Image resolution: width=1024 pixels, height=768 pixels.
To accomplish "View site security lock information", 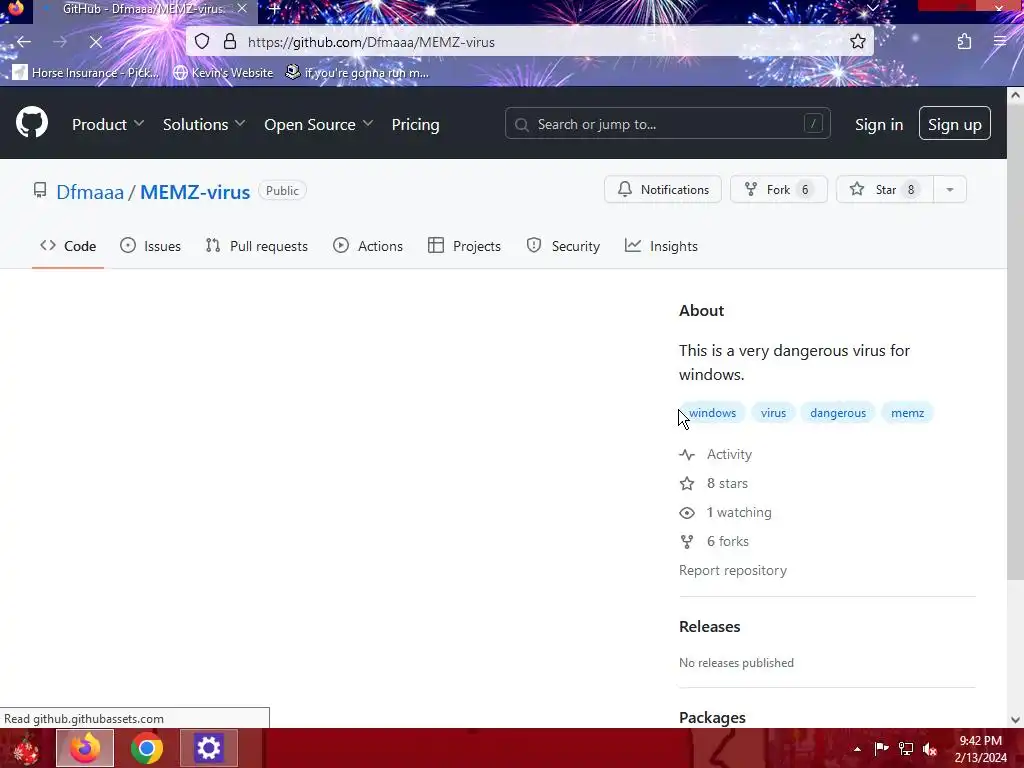I will 229,42.
